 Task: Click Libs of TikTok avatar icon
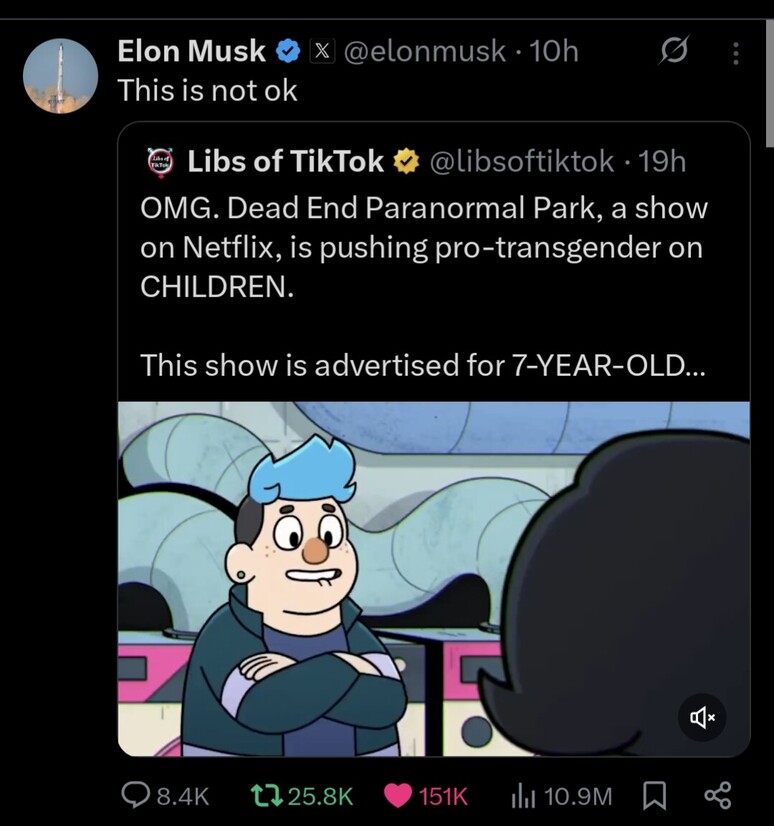coord(160,161)
